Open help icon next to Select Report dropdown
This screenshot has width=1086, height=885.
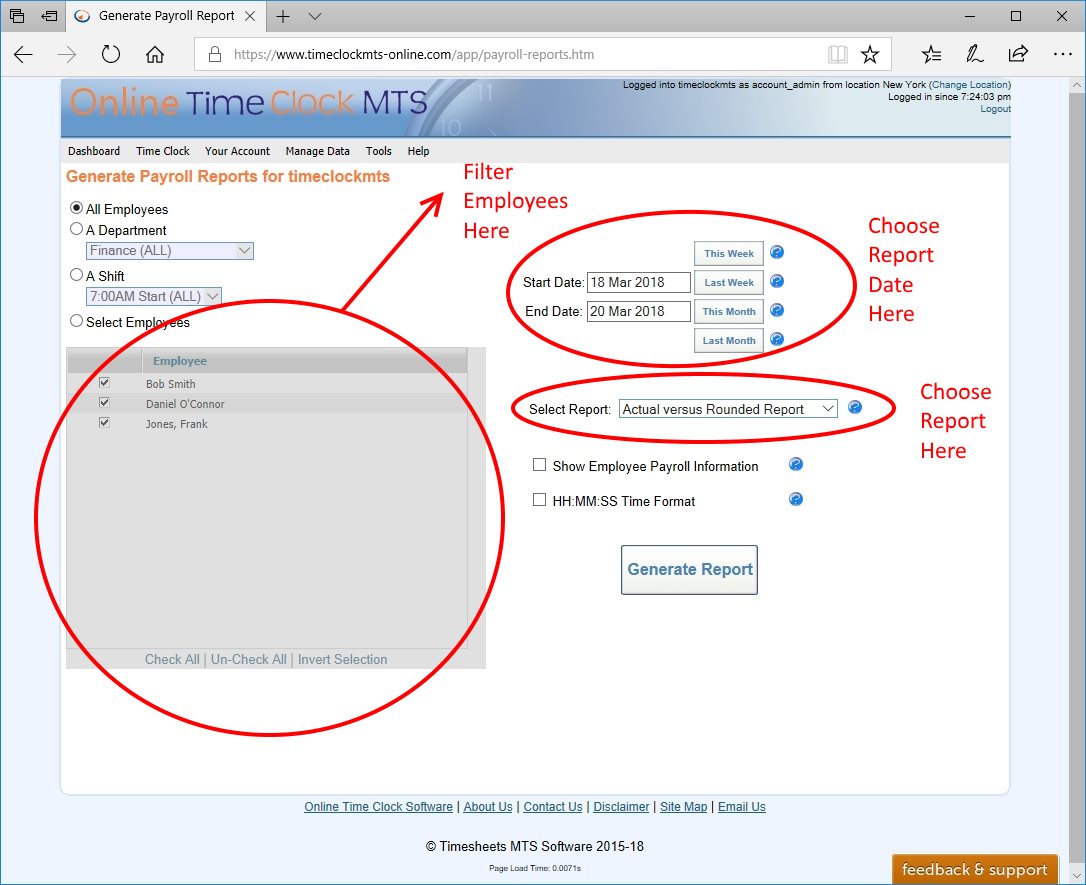[855, 407]
